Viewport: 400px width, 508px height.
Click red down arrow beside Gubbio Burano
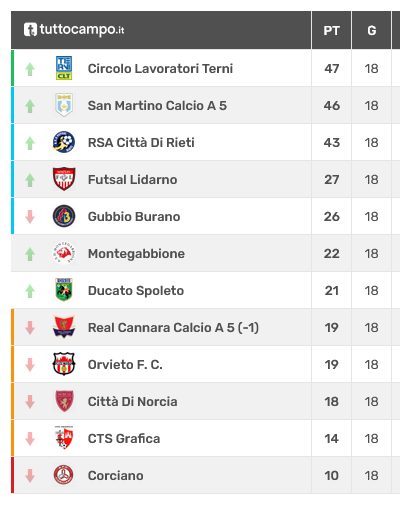tap(30, 217)
